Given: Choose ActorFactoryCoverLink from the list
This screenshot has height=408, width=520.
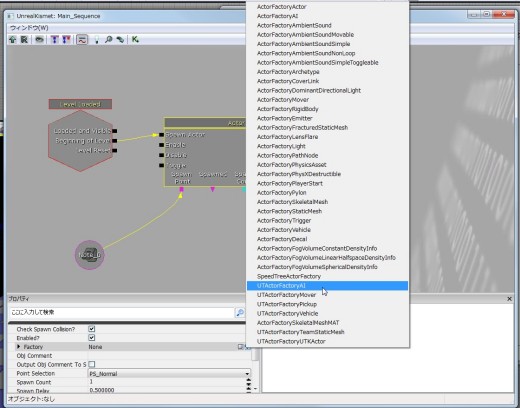Looking at the screenshot, I should 327,81.
